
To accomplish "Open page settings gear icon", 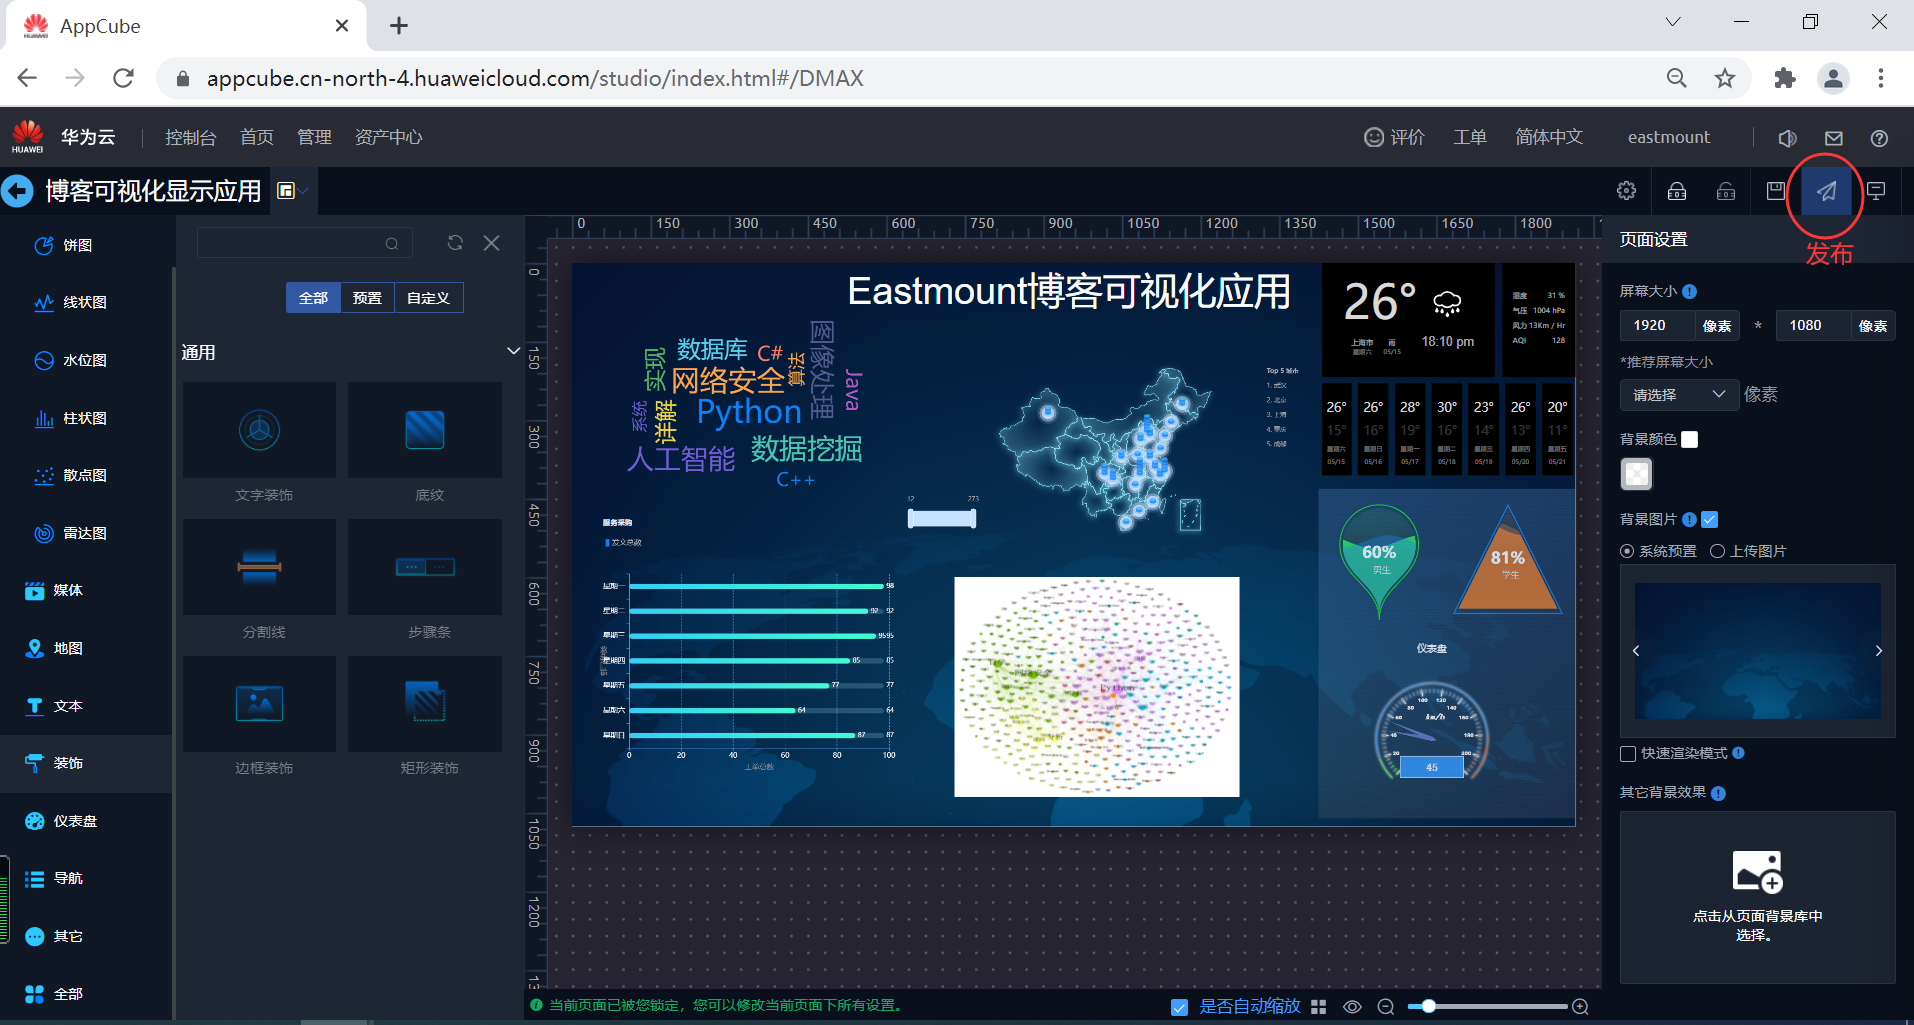I will 1627,191.
